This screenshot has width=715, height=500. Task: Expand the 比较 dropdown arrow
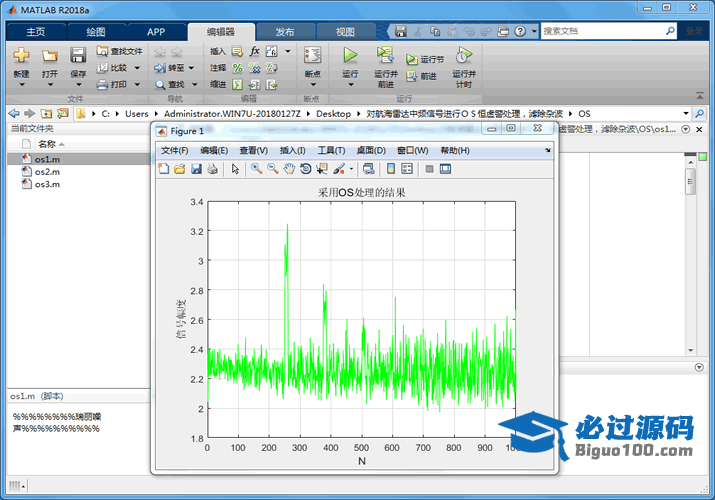[137, 68]
